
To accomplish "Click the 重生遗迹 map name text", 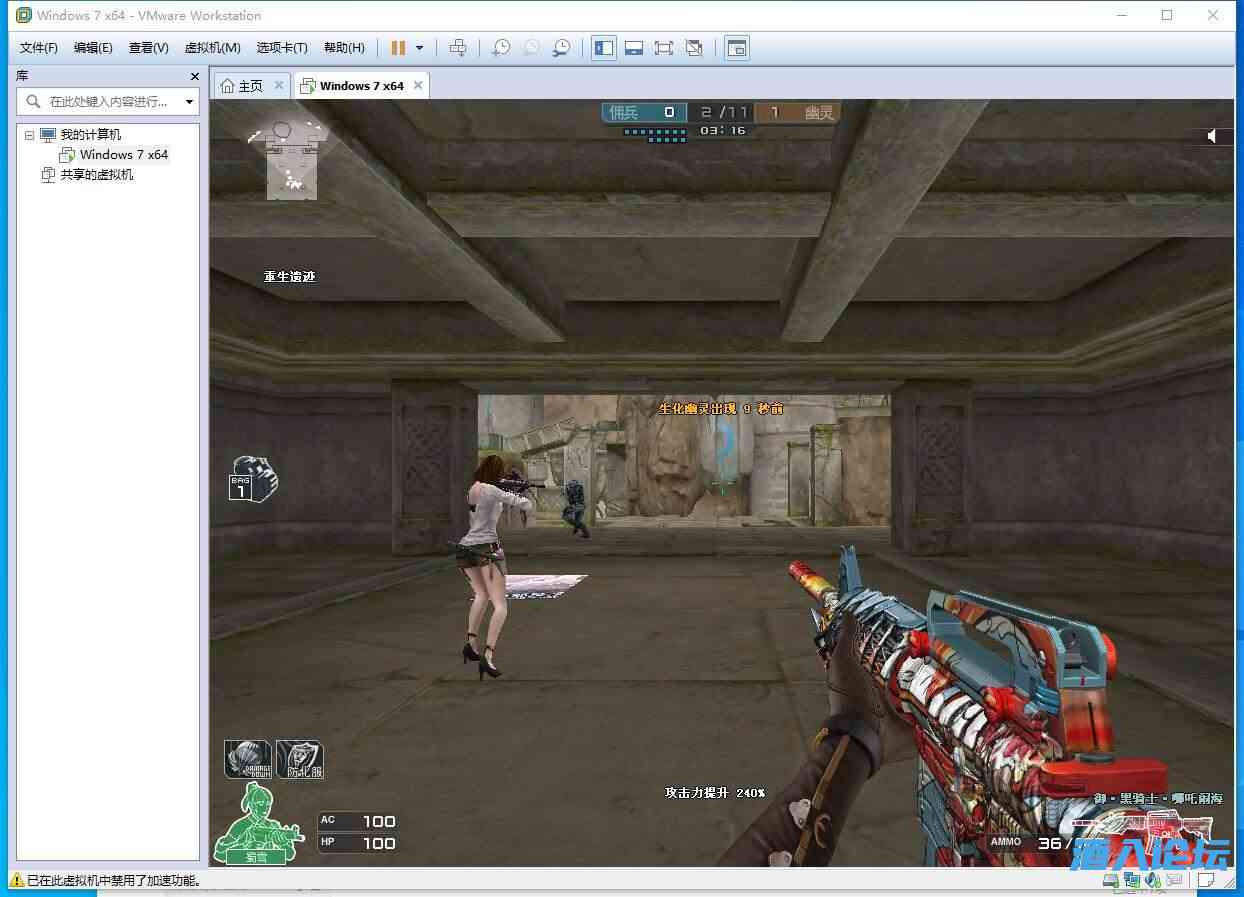I will [290, 276].
